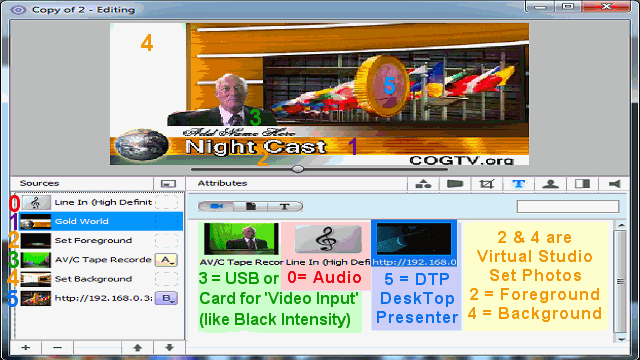Screen dimensions: 640x360
Task: Click the Geometry shapes attributes icon
Action: tap(423, 184)
